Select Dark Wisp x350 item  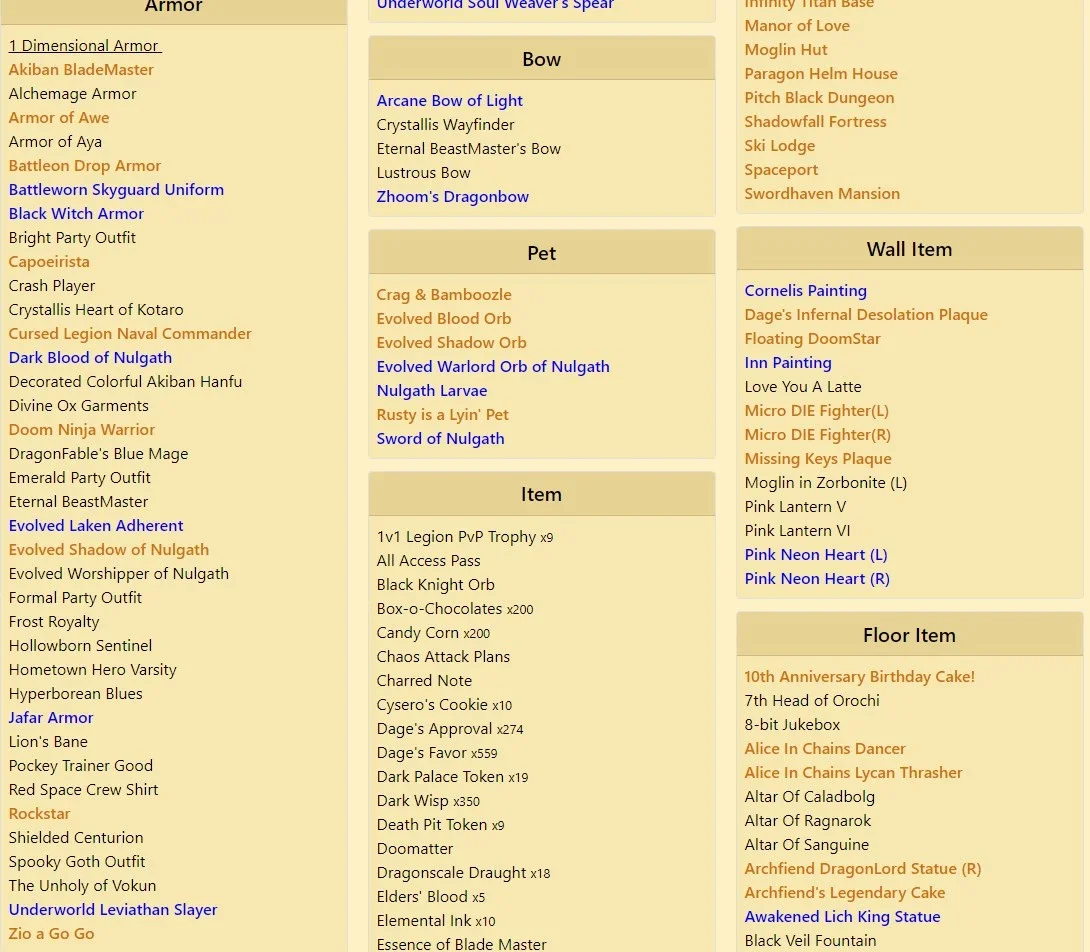[428, 801]
